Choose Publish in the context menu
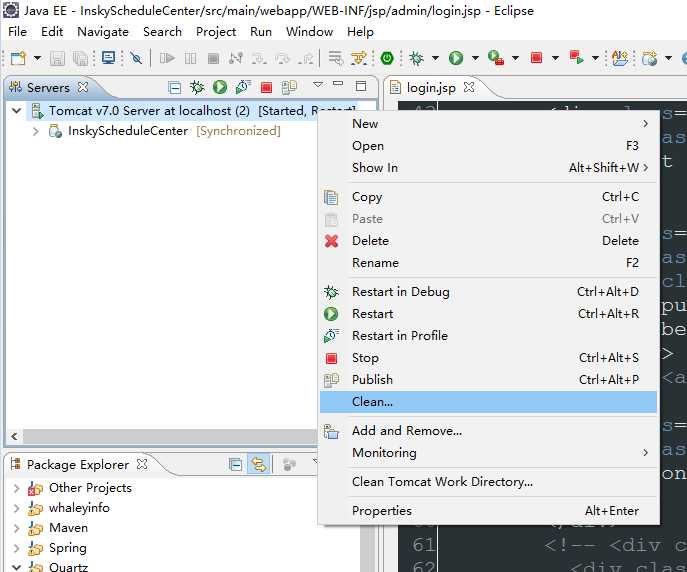This screenshot has width=687, height=572. [489, 379]
